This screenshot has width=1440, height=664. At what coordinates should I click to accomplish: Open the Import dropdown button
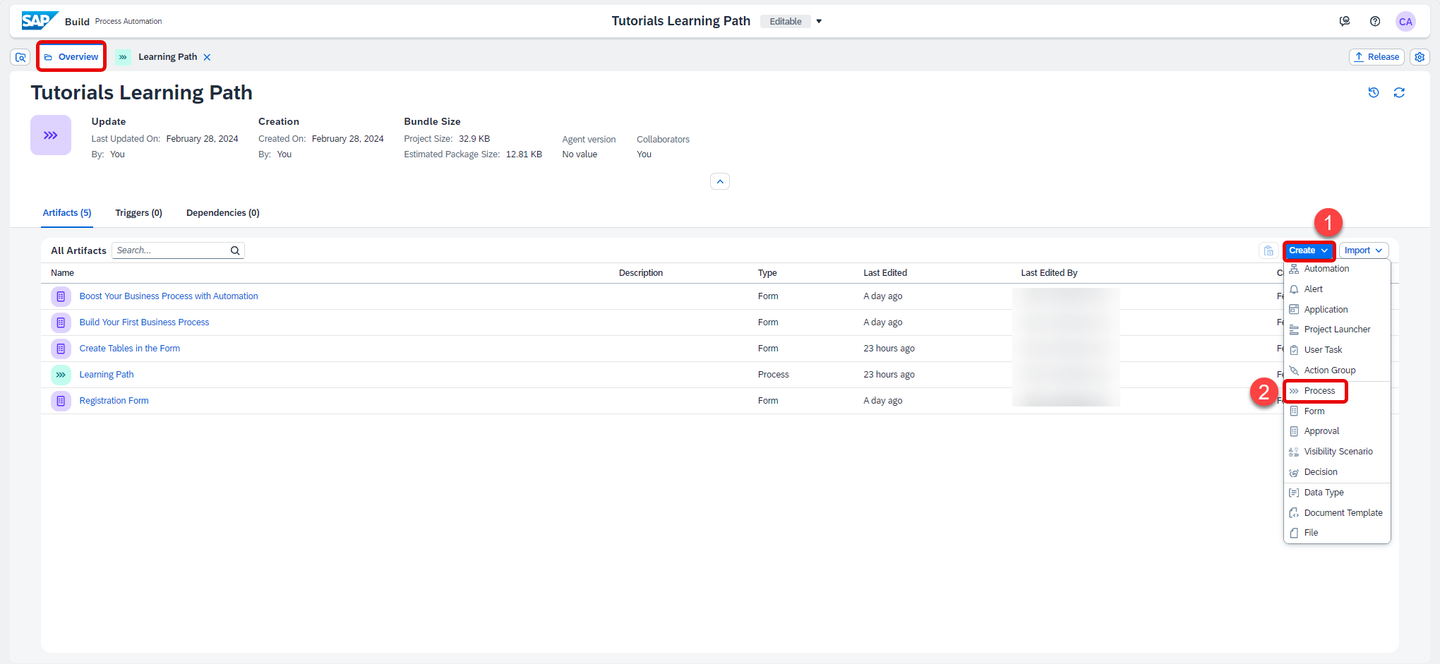point(1364,251)
